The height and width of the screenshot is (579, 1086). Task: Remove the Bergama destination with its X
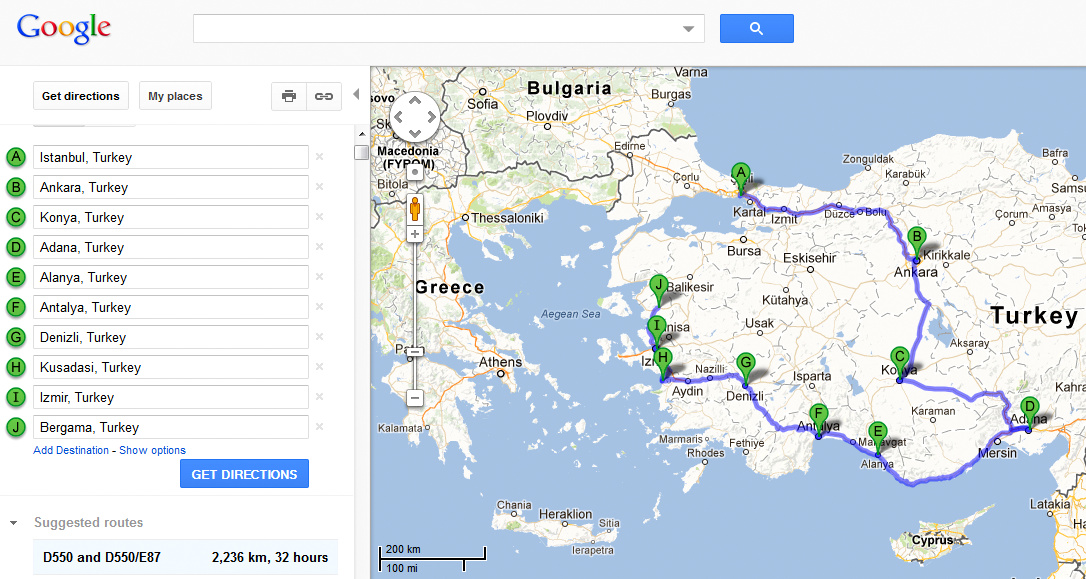(x=319, y=427)
